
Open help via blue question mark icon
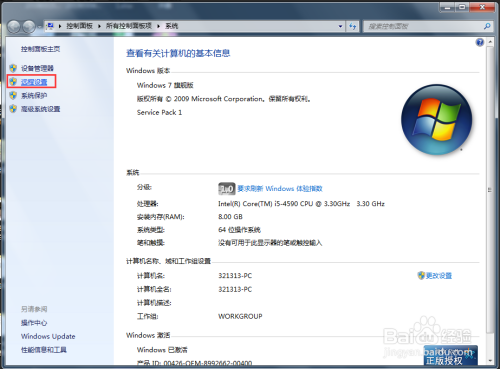(480, 42)
